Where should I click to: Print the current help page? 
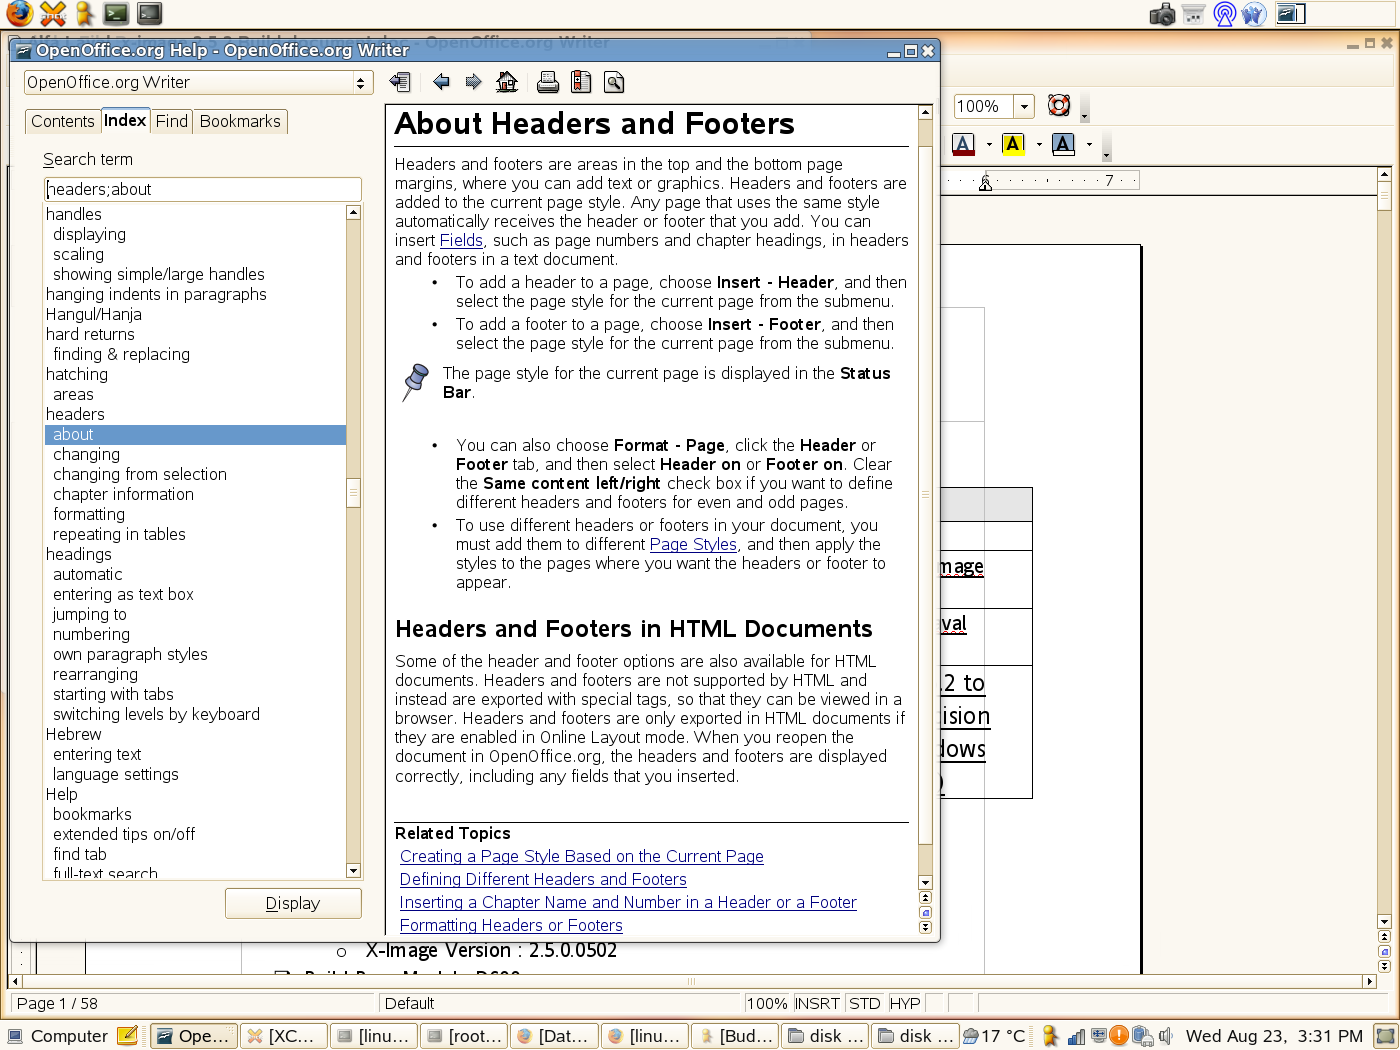[x=548, y=82]
